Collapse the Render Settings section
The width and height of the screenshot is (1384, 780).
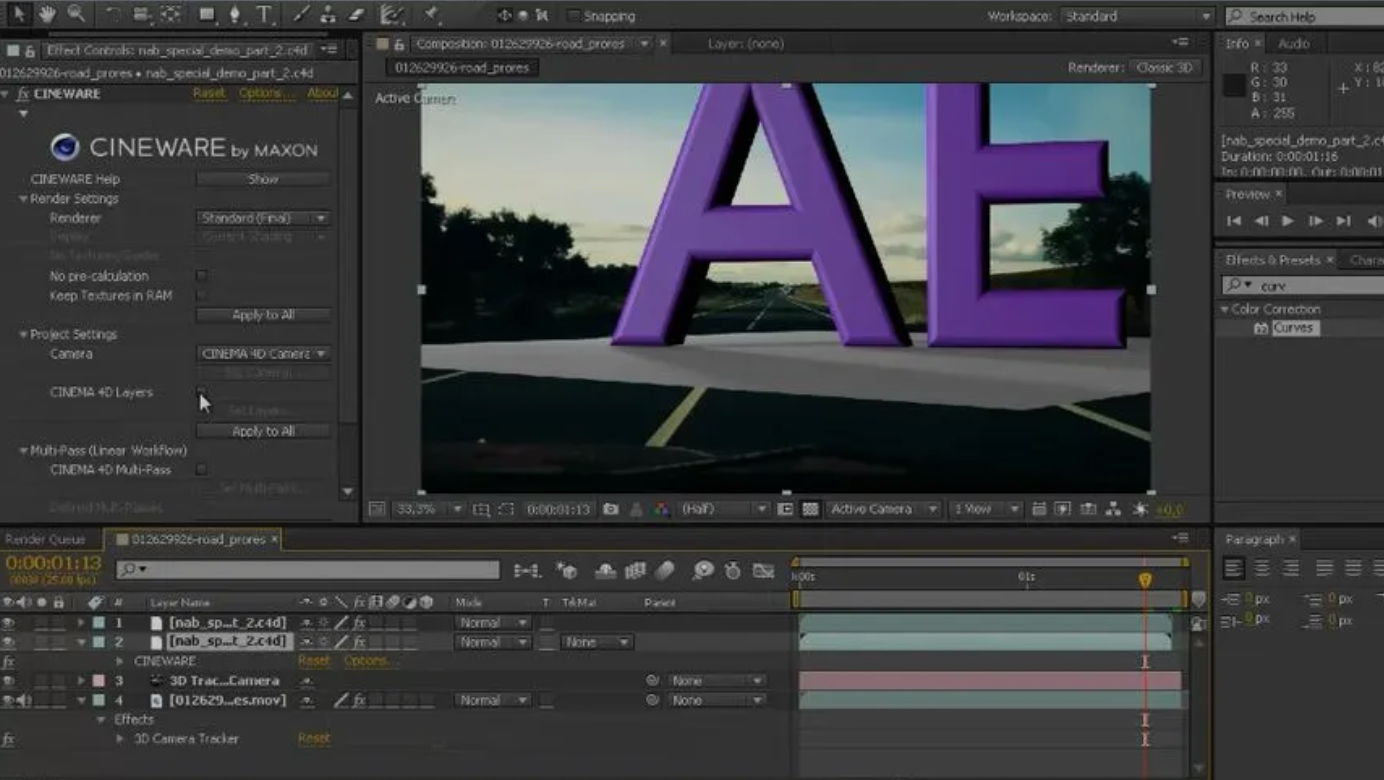click(23, 199)
